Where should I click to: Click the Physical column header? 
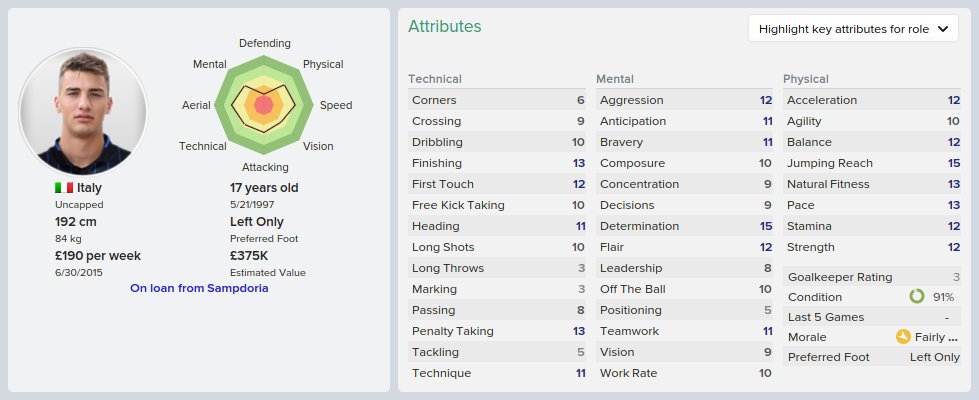click(806, 79)
